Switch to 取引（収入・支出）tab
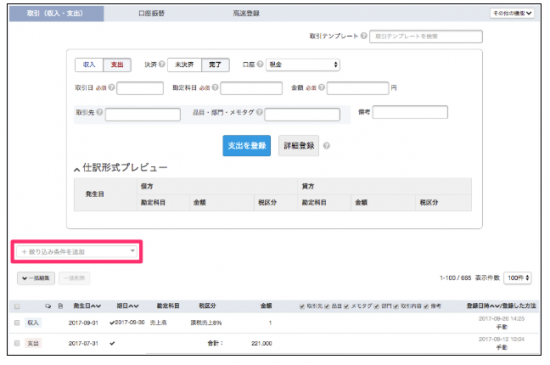Screen dimensions: 550x365 56,13
